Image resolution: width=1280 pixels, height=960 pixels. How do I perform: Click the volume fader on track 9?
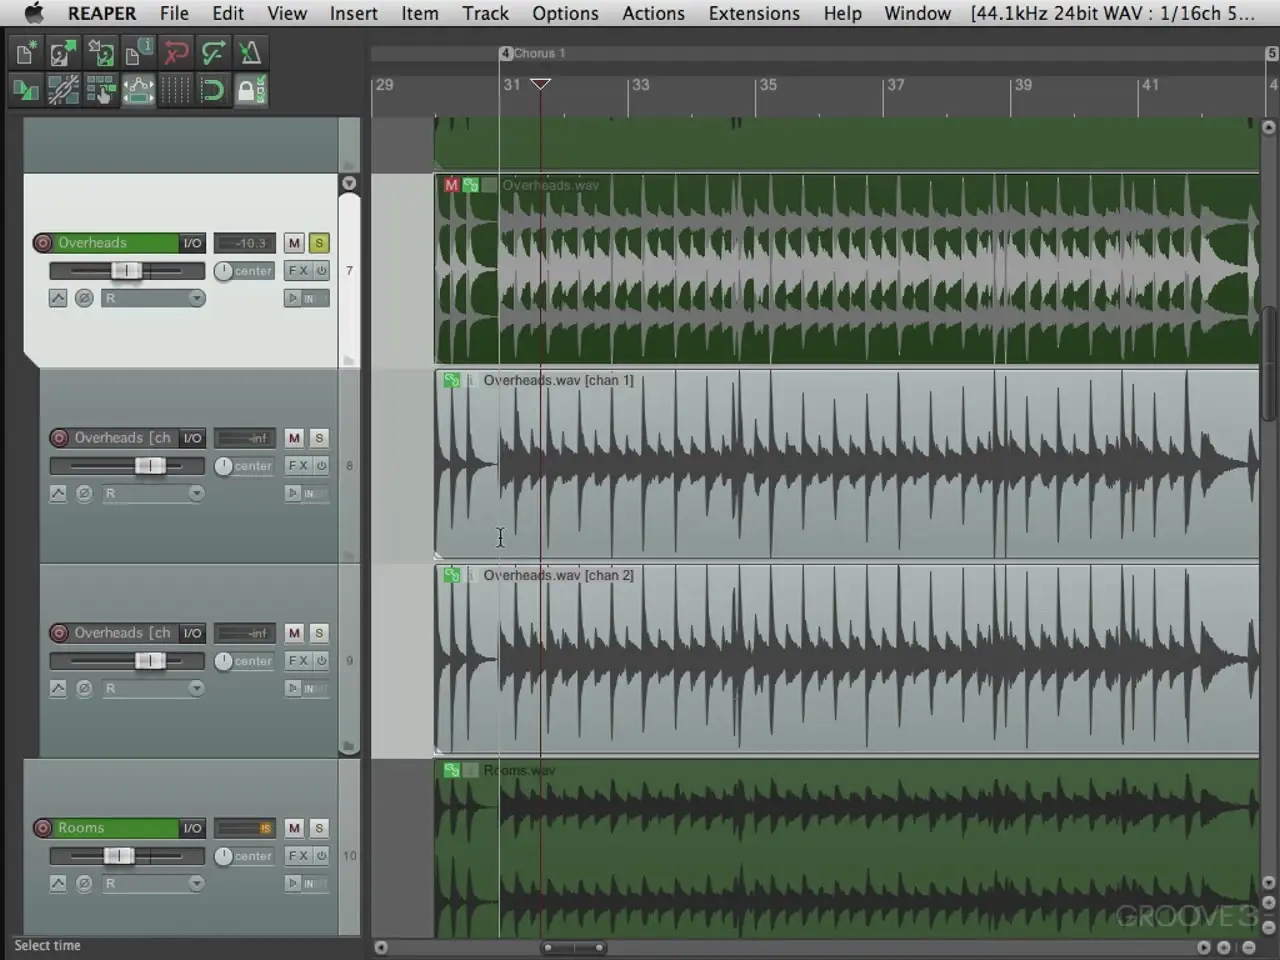pos(150,661)
